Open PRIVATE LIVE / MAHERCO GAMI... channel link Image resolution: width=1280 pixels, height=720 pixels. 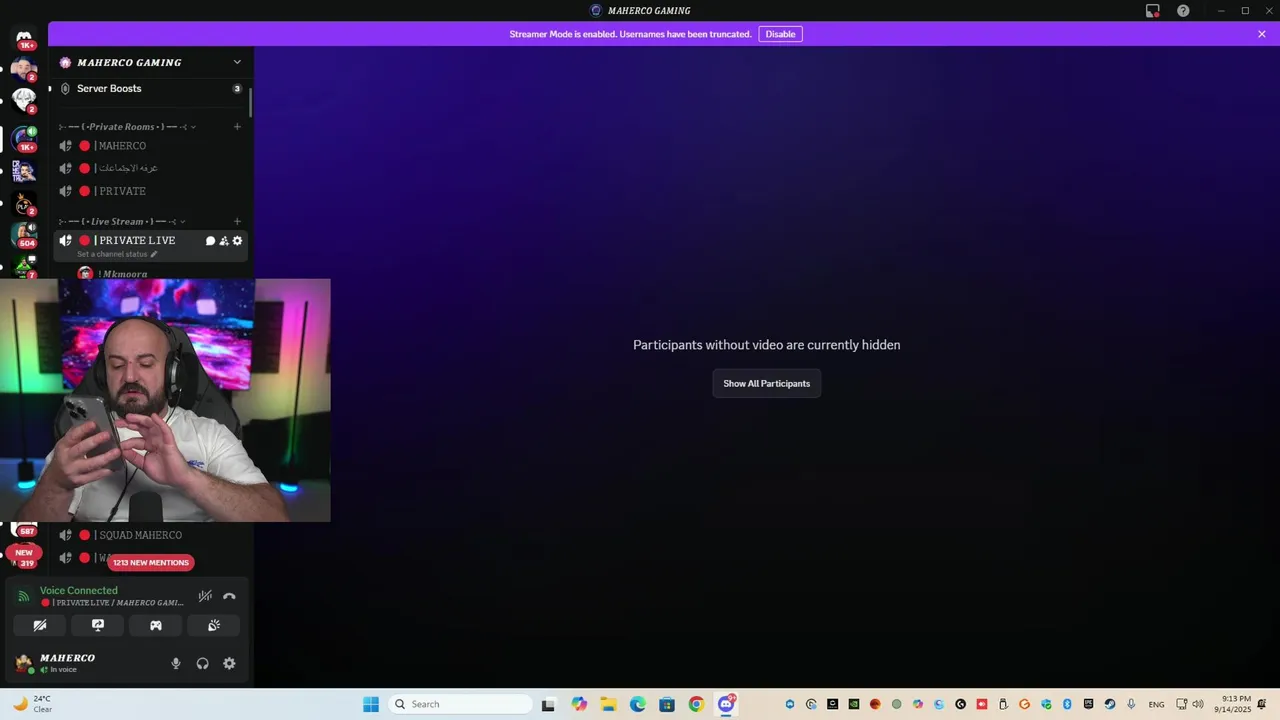(113, 603)
